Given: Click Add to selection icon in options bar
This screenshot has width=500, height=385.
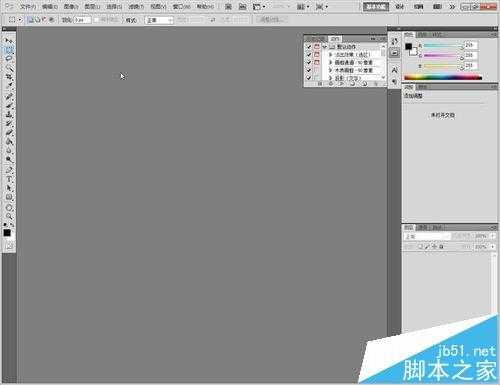Looking at the screenshot, I should coord(38,20).
